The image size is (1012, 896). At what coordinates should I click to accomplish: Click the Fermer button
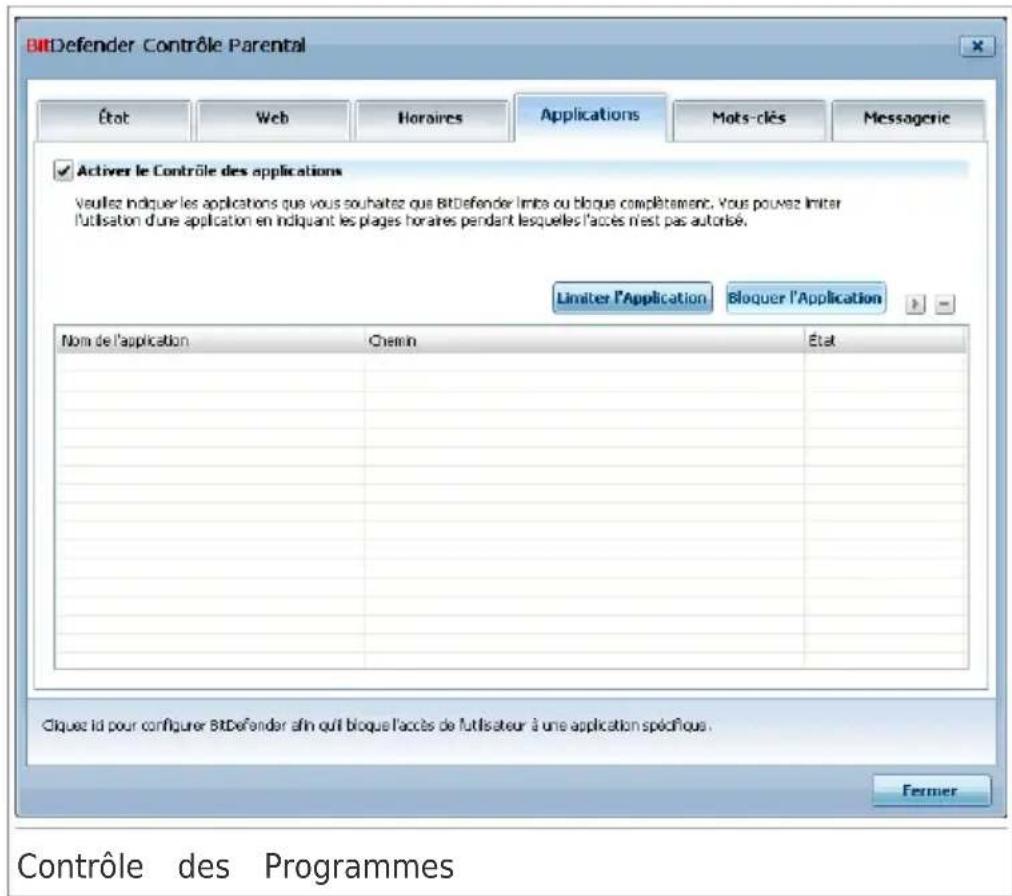tap(931, 791)
